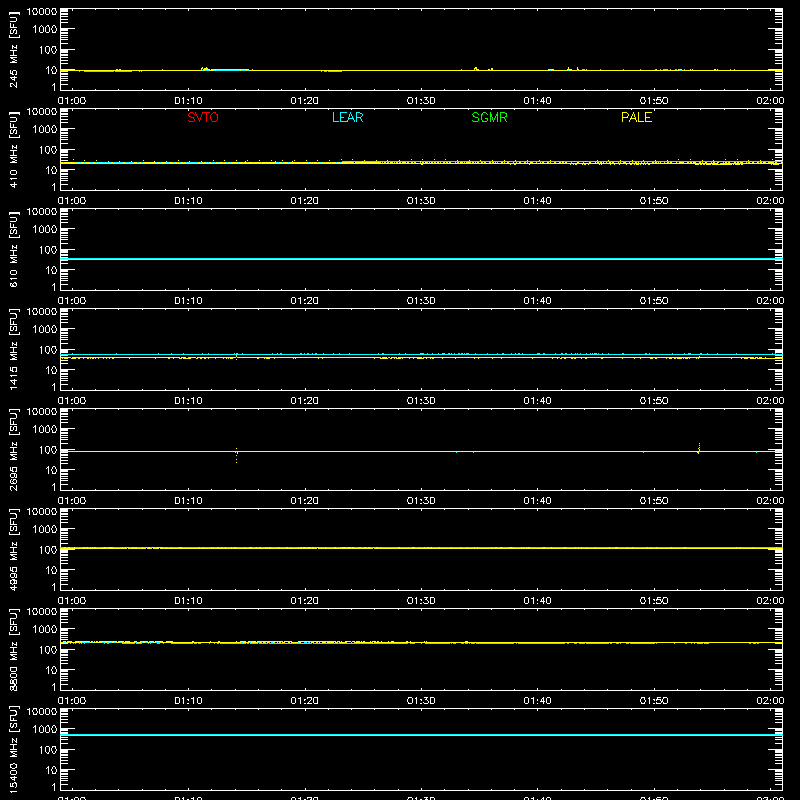Select the 8800 MHz [SFU] axis label
Viewport: 800px width, 800px height.
[14, 649]
